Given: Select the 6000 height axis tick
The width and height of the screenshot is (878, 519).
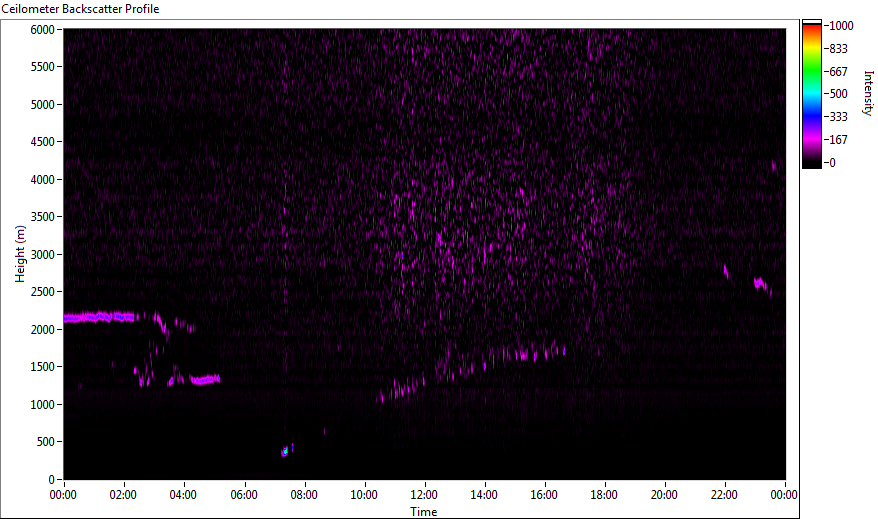Looking at the screenshot, I should [42, 30].
